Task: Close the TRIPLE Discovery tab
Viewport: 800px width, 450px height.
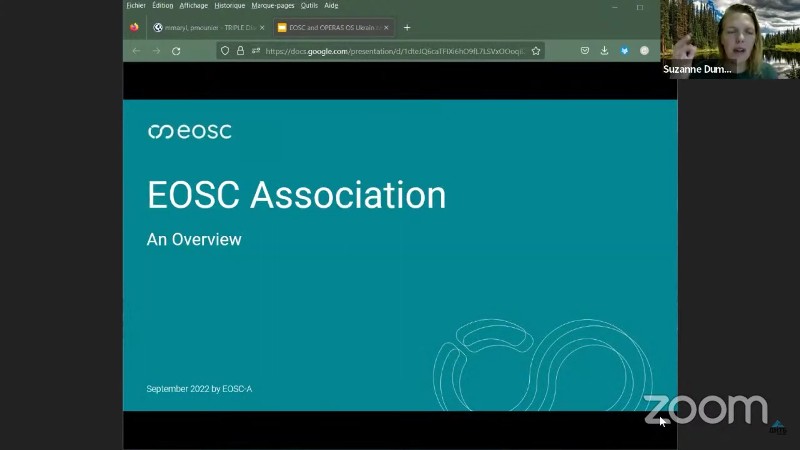Action: [262, 28]
